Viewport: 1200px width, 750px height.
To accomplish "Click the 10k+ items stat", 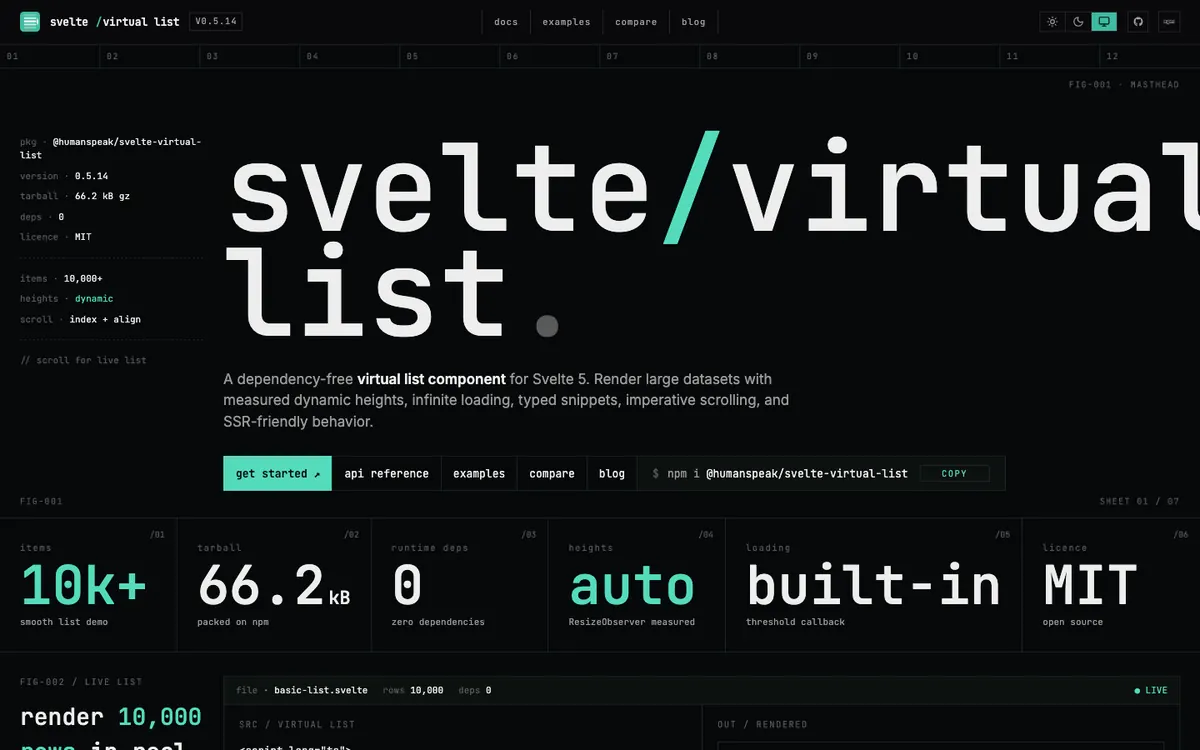I will point(88,587).
